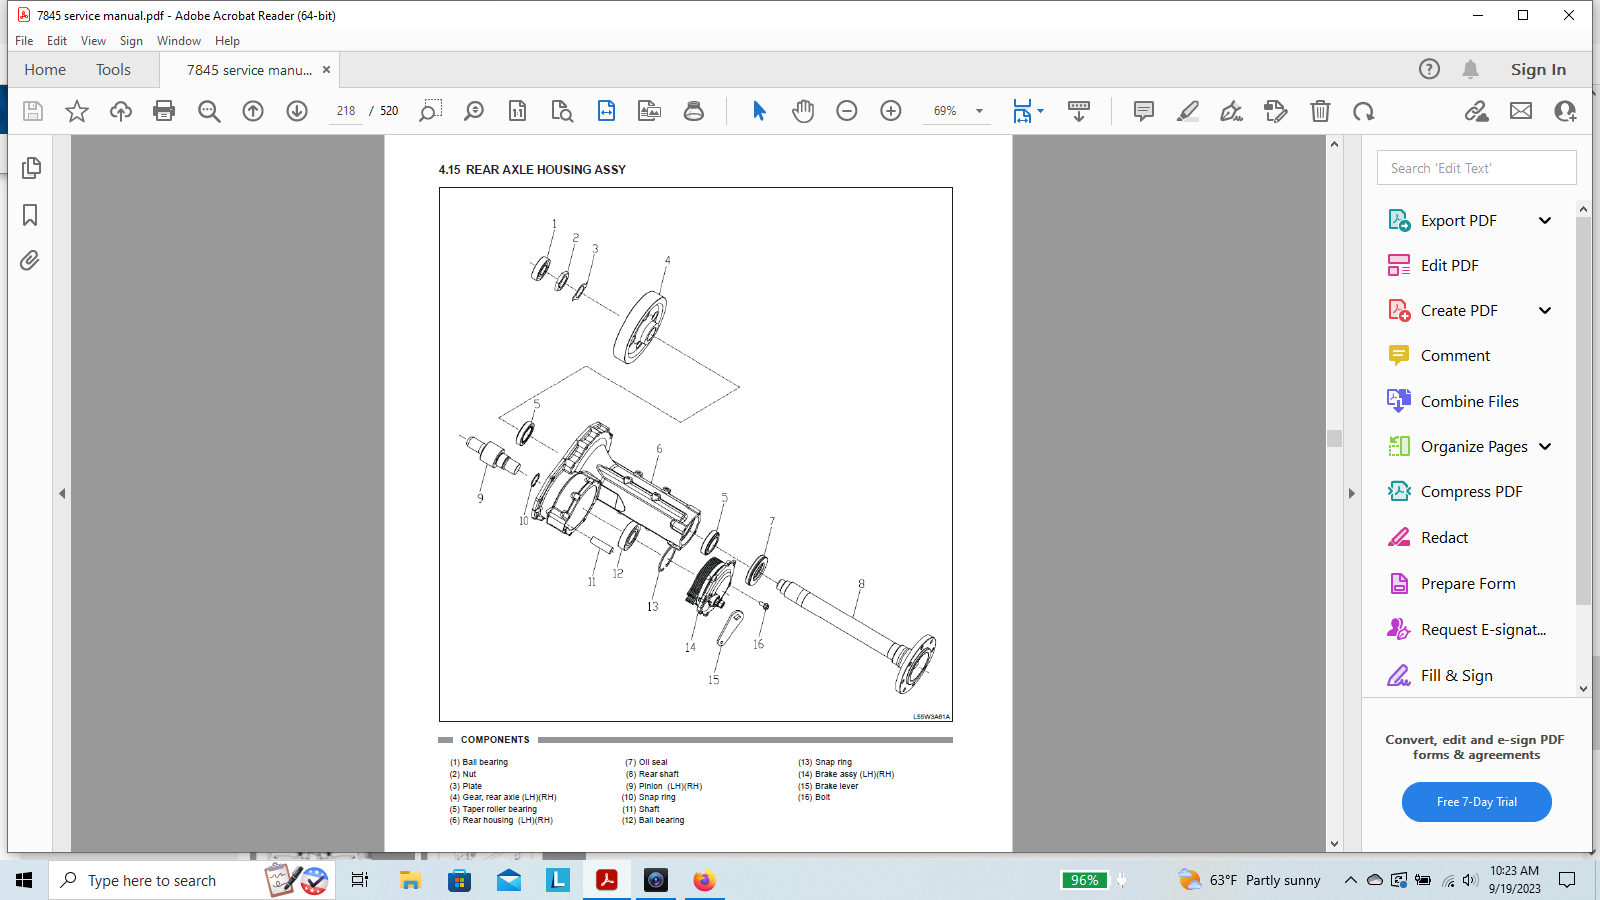Share link to file icon
Viewport: 1600px width, 900px height.
1476,111
